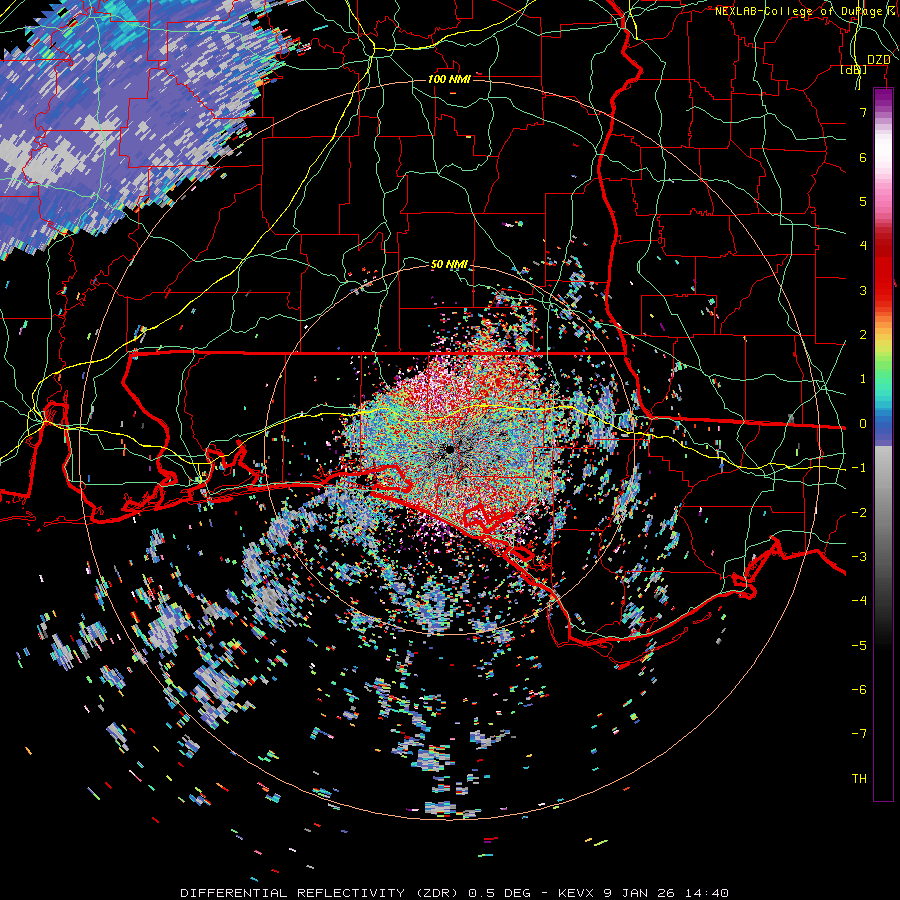Click the DIFFERENTIAL REFLECTIVITY (ZDR) title text
The width and height of the screenshot is (900, 900).
[x=320, y=893]
